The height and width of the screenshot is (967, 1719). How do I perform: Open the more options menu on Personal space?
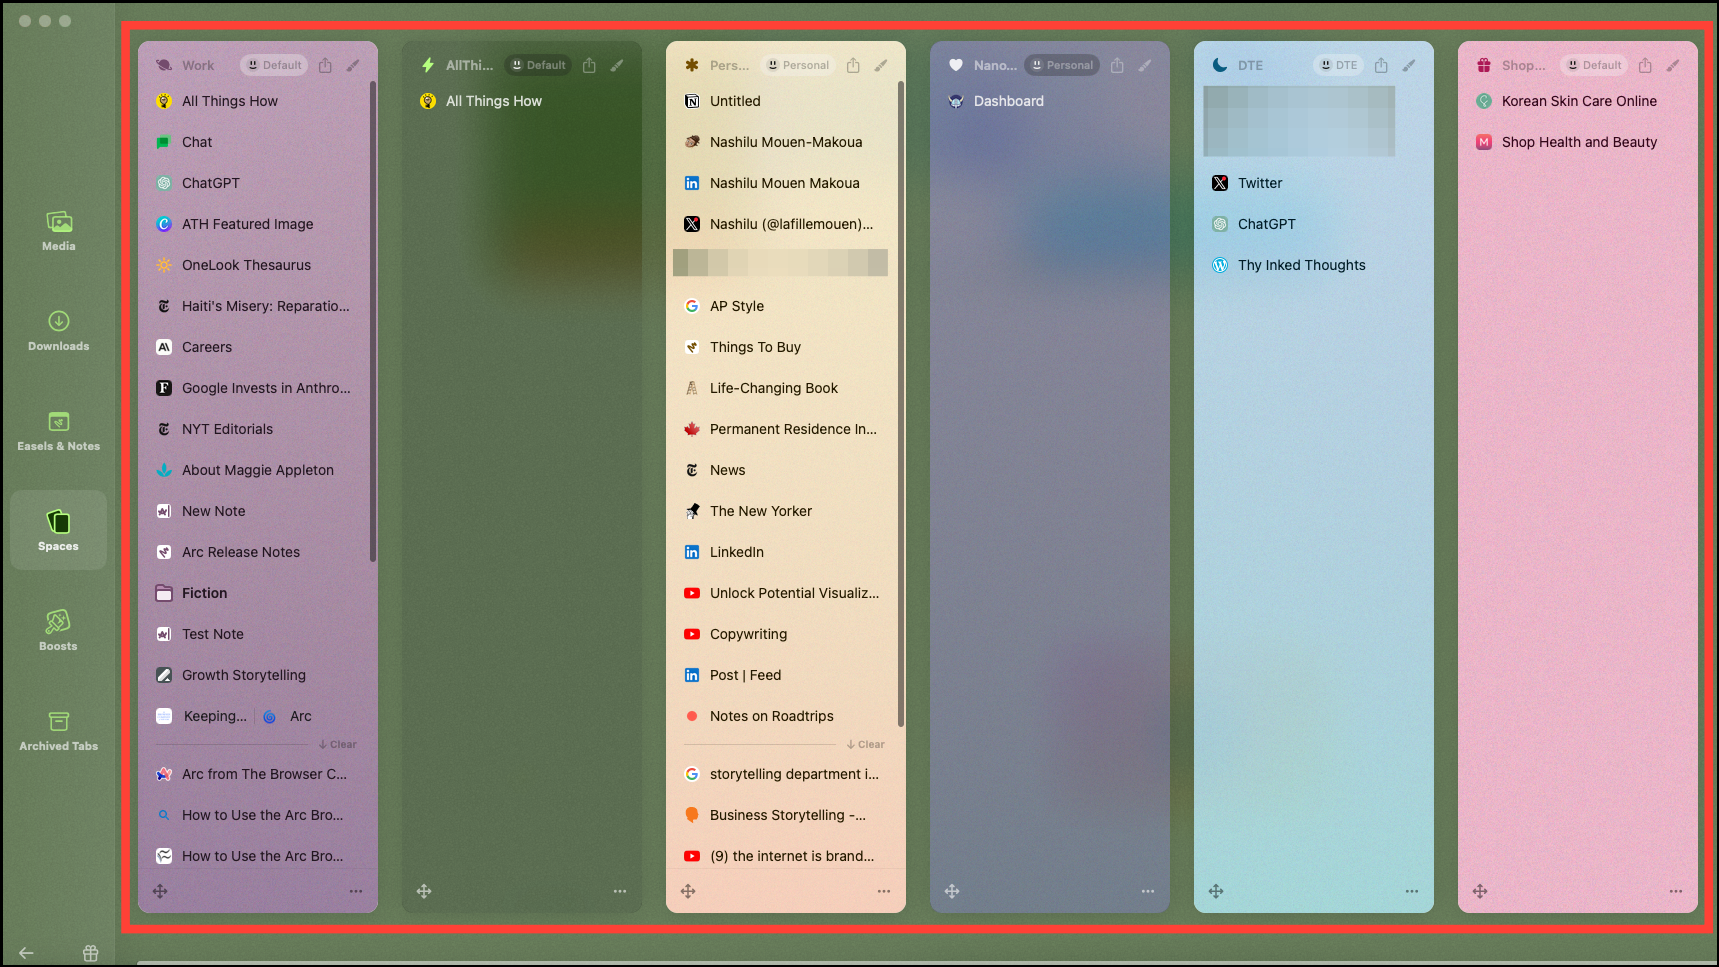[884, 891]
